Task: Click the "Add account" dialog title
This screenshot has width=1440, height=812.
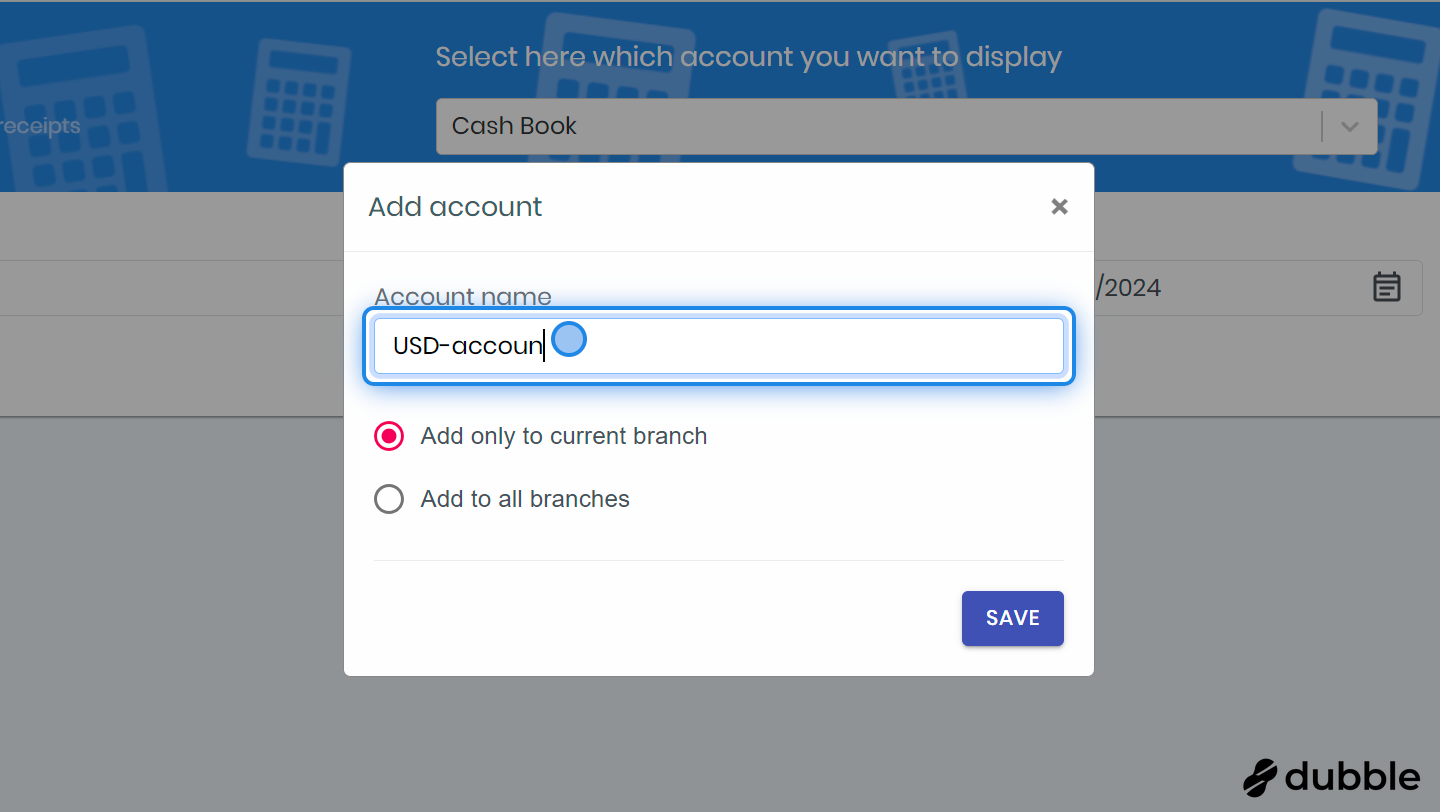Action: [x=455, y=207]
